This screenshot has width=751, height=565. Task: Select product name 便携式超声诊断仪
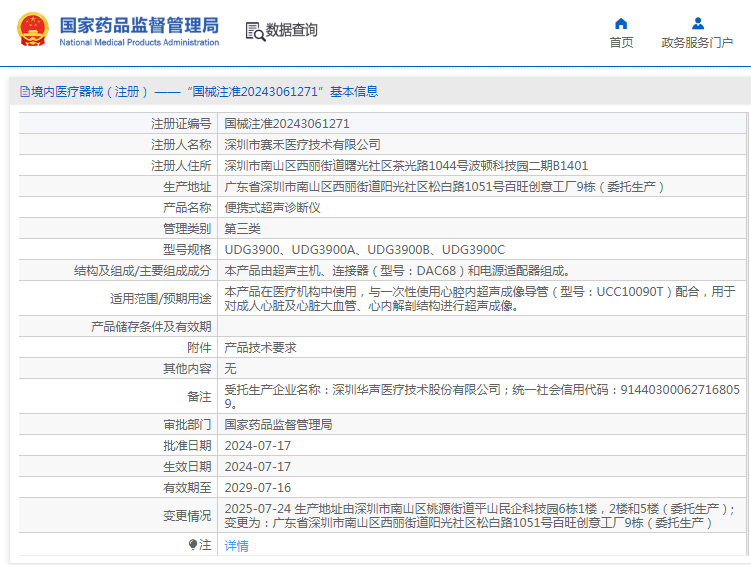(273, 208)
